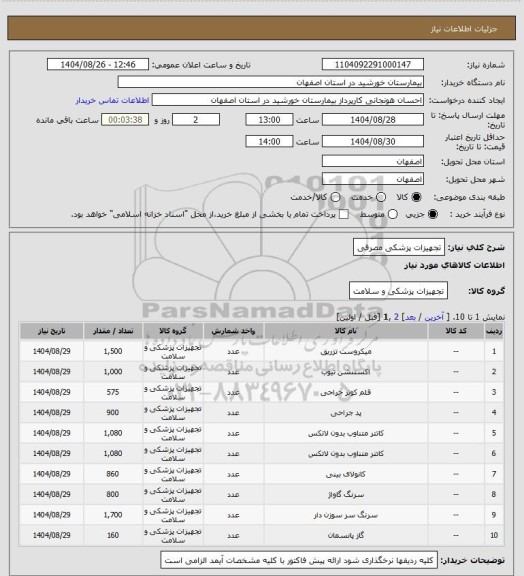Click the price validity date 1404/08/30 field
524x576 pixels.
click(373, 141)
